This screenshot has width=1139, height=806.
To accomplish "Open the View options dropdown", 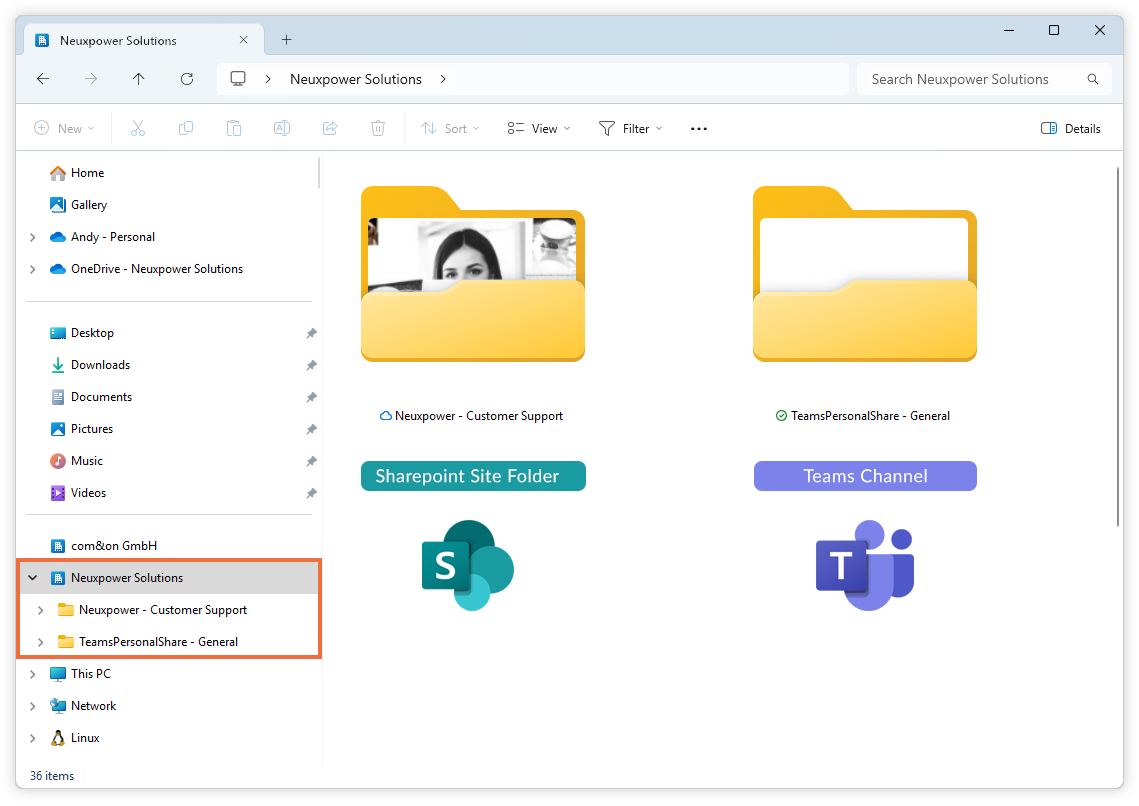I will pyautogui.click(x=537, y=128).
